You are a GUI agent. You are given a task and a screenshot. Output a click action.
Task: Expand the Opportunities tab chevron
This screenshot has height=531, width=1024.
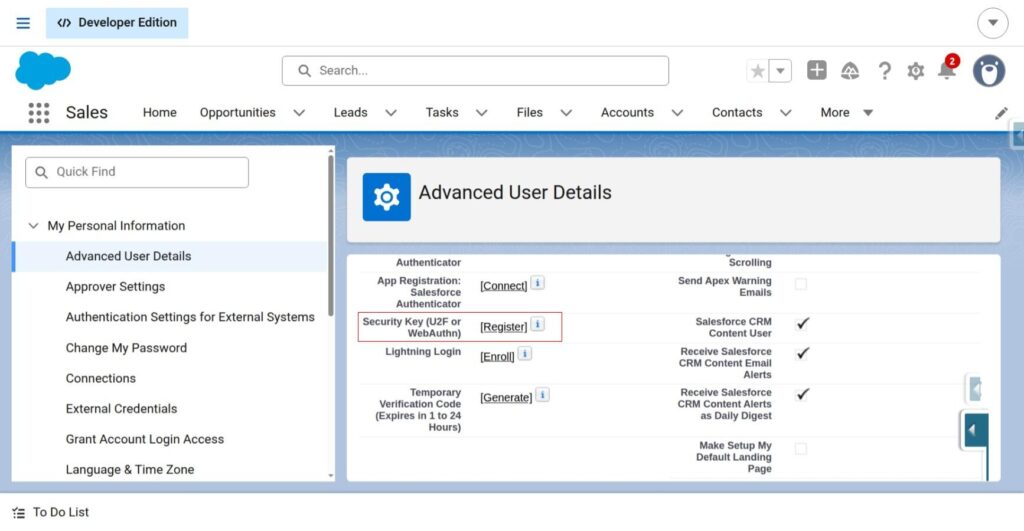coord(299,112)
